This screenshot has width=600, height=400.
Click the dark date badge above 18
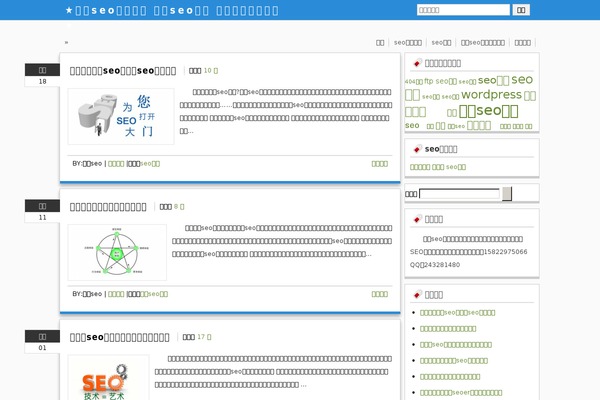42,70
